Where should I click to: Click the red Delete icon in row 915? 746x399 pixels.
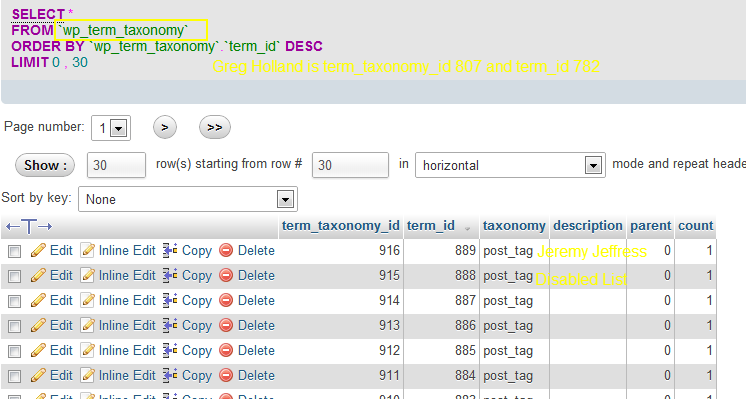[x=226, y=275]
